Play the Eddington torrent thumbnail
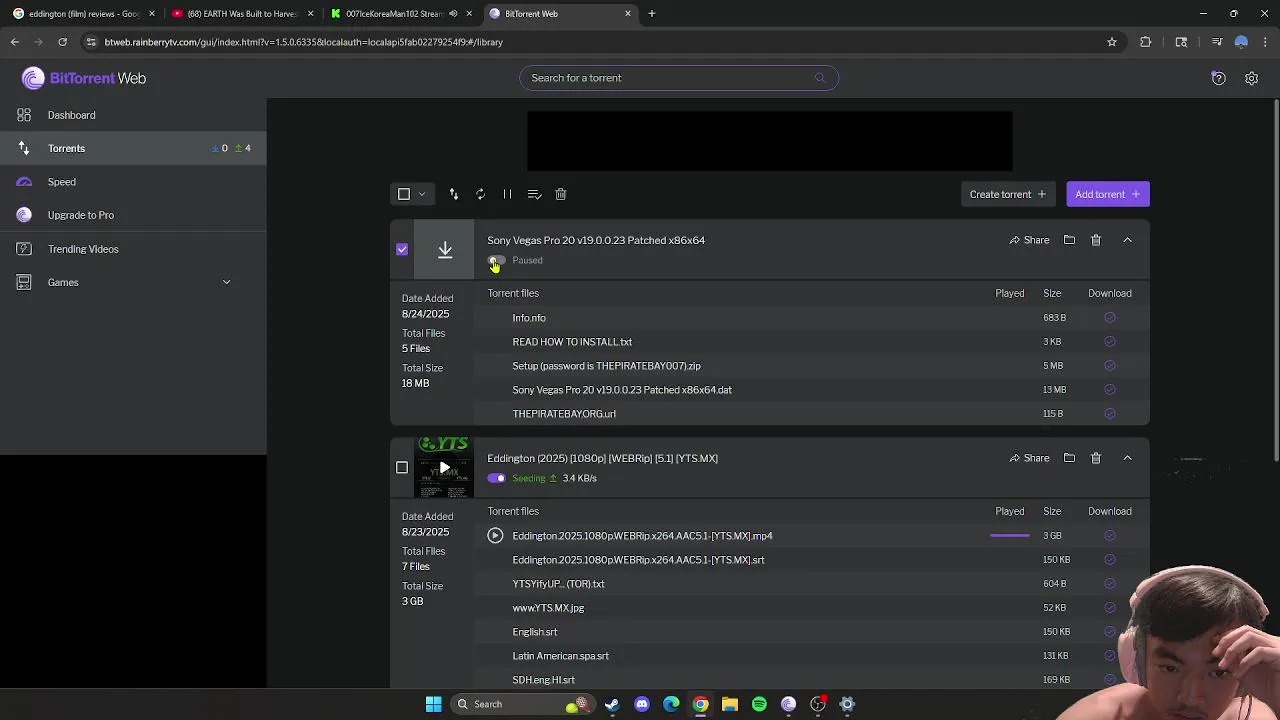Screen dimensions: 1280x720 (445, 467)
